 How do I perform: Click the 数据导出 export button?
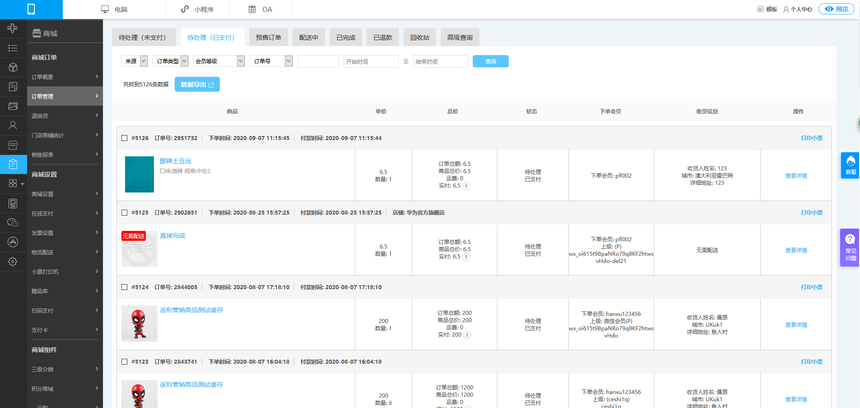[x=197, y=85]
